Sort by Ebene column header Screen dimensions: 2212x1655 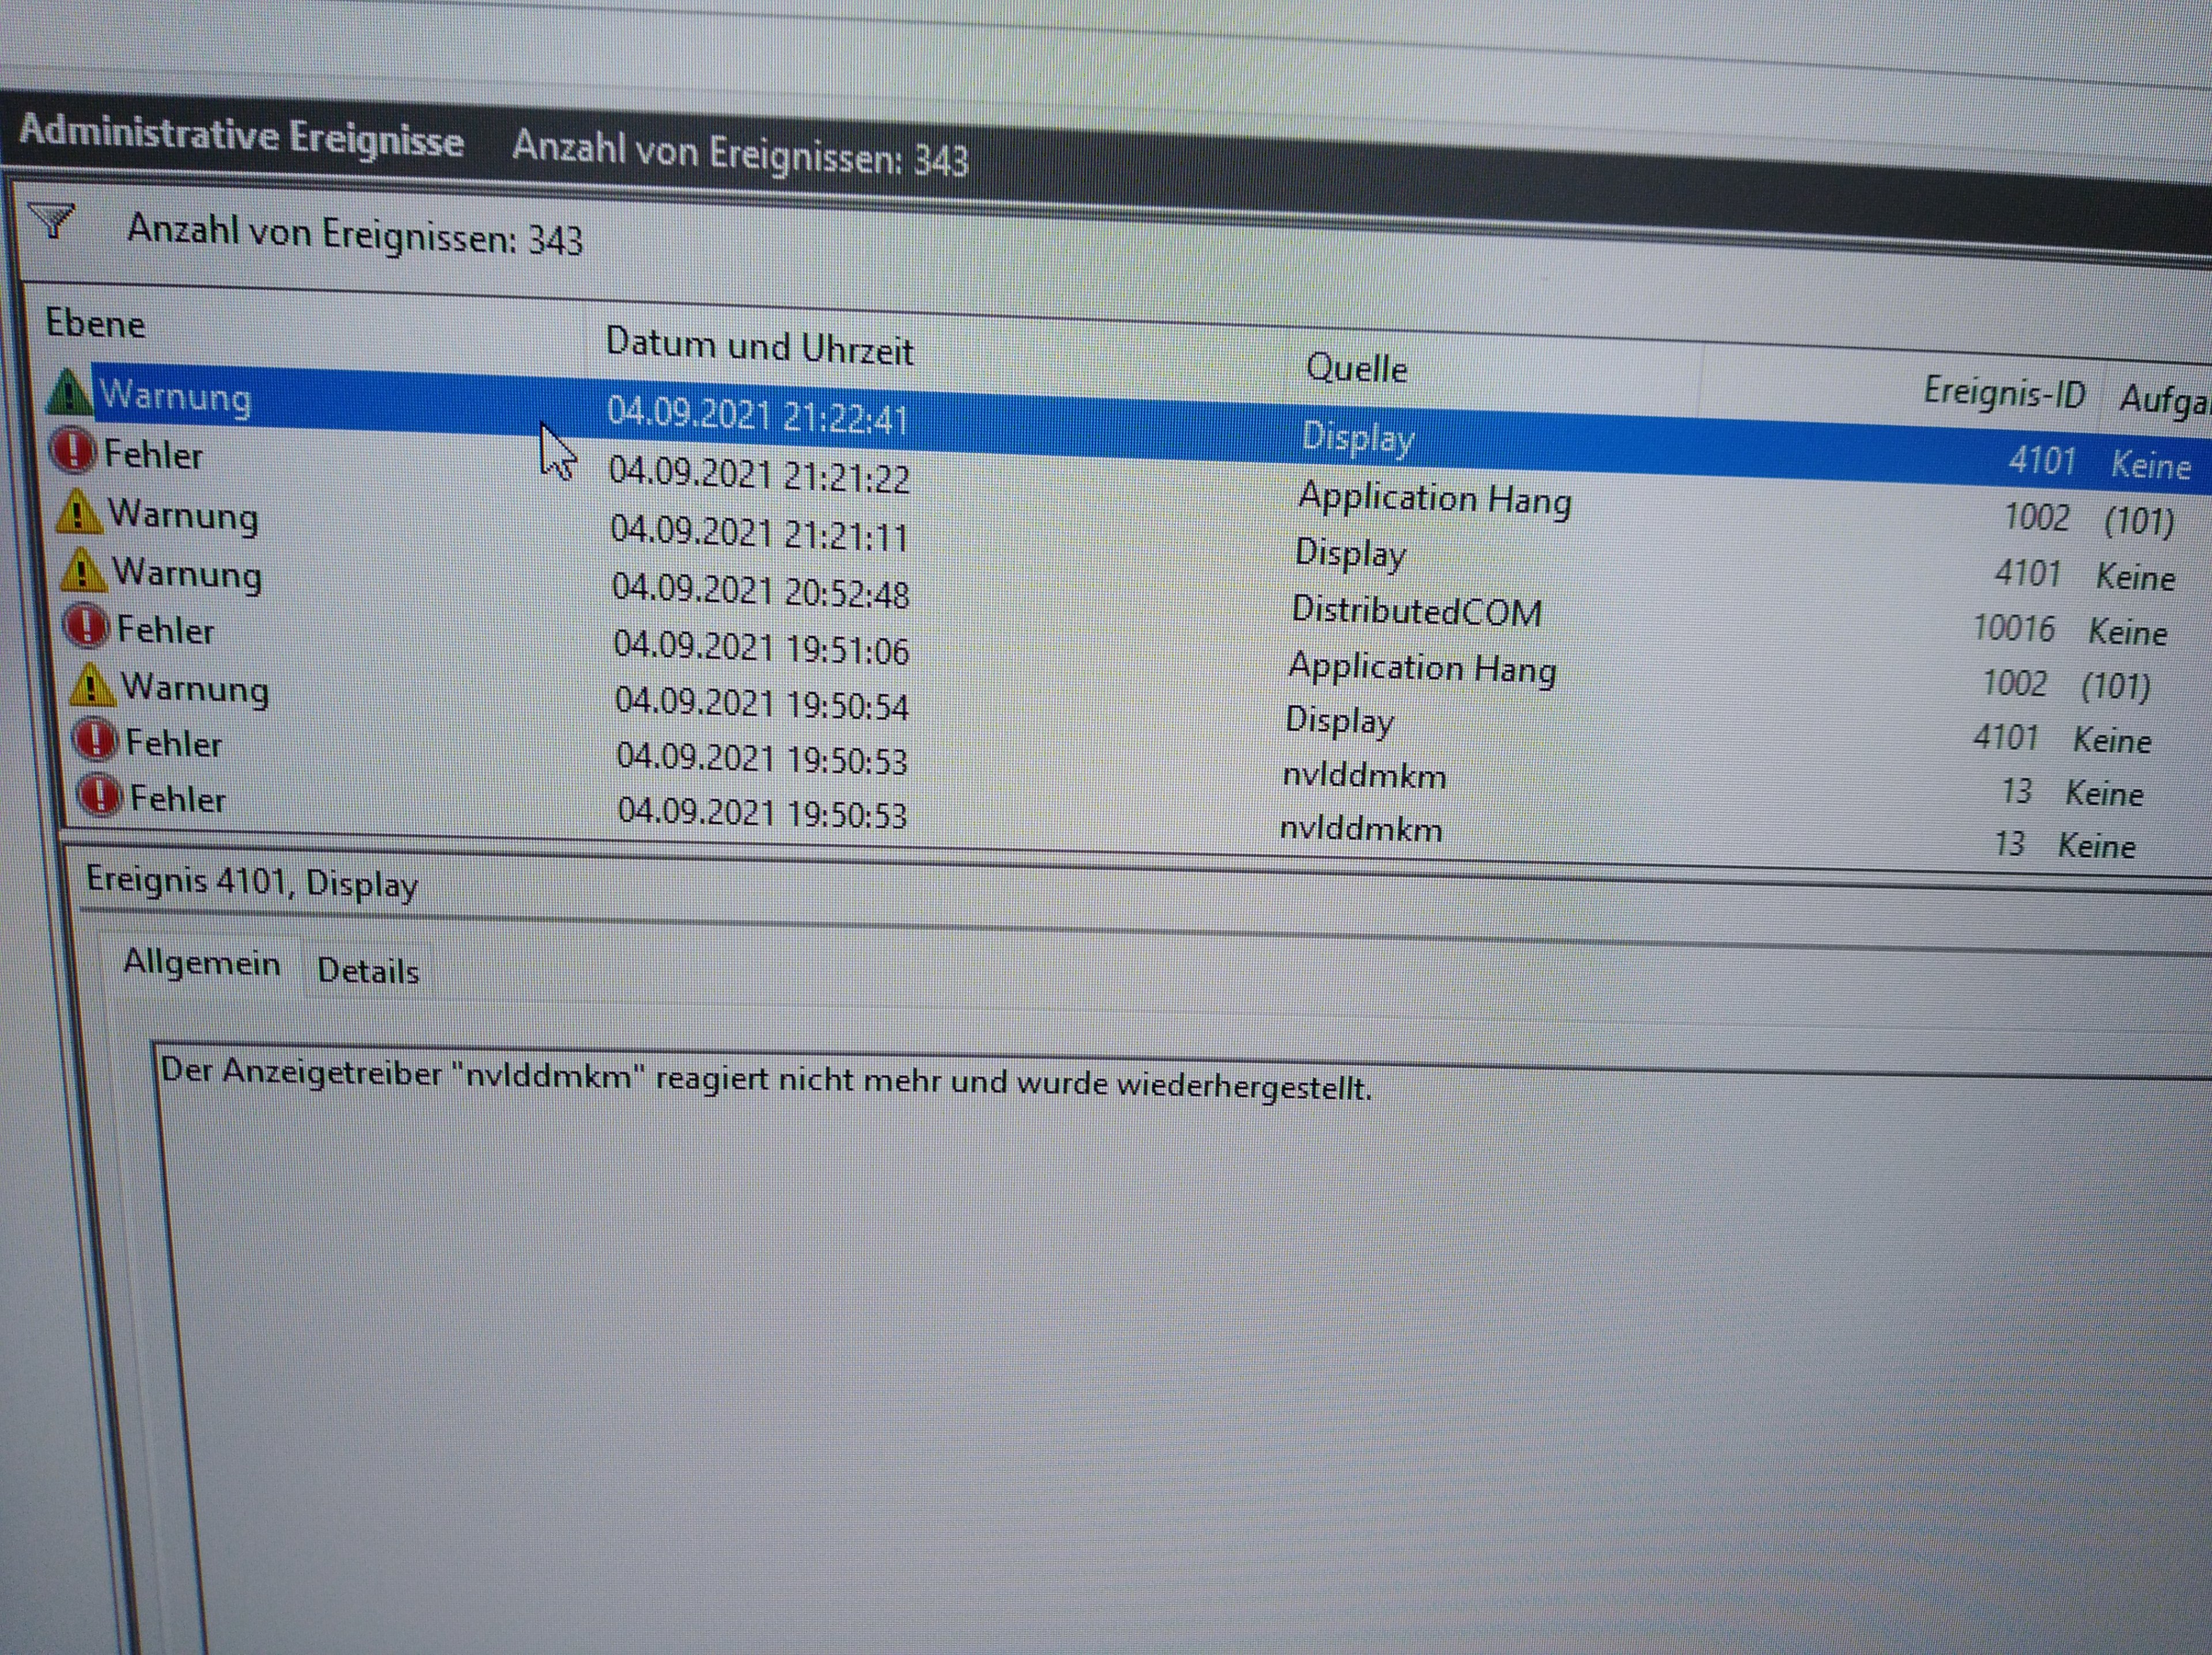(96, 324)
